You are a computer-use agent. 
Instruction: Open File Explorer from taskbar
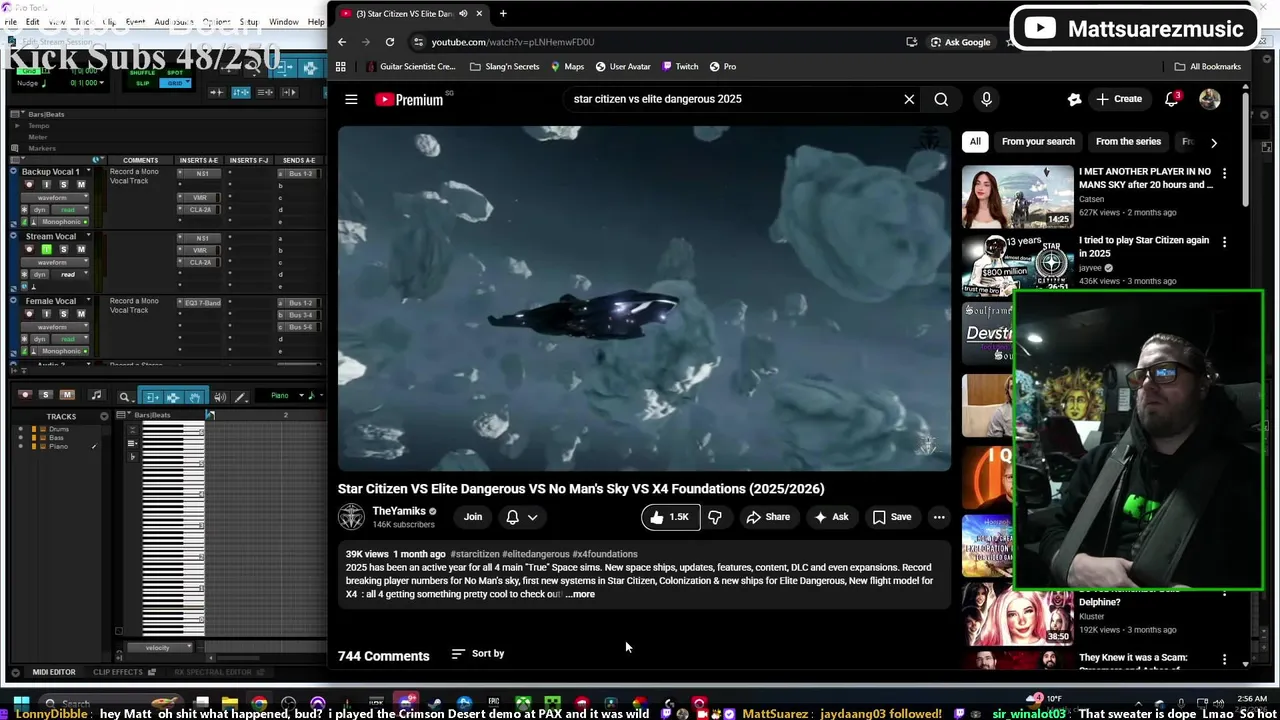tap(230, 703)
